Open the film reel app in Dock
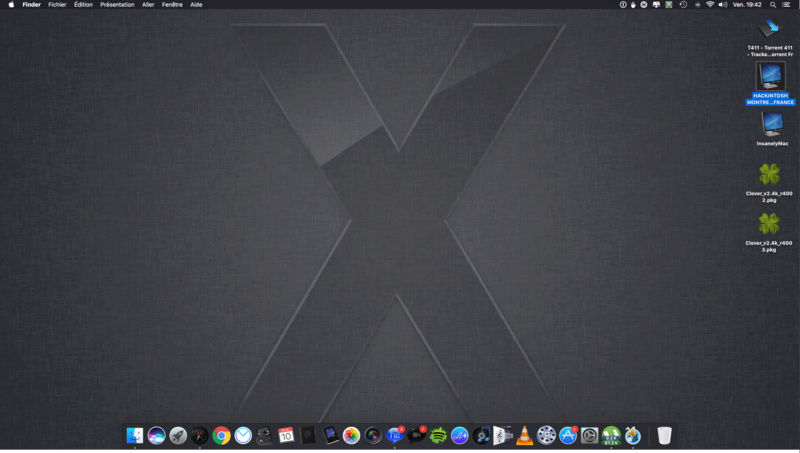Screen dimensions: 800x453 pyautogui.click(x=546, y=435)
